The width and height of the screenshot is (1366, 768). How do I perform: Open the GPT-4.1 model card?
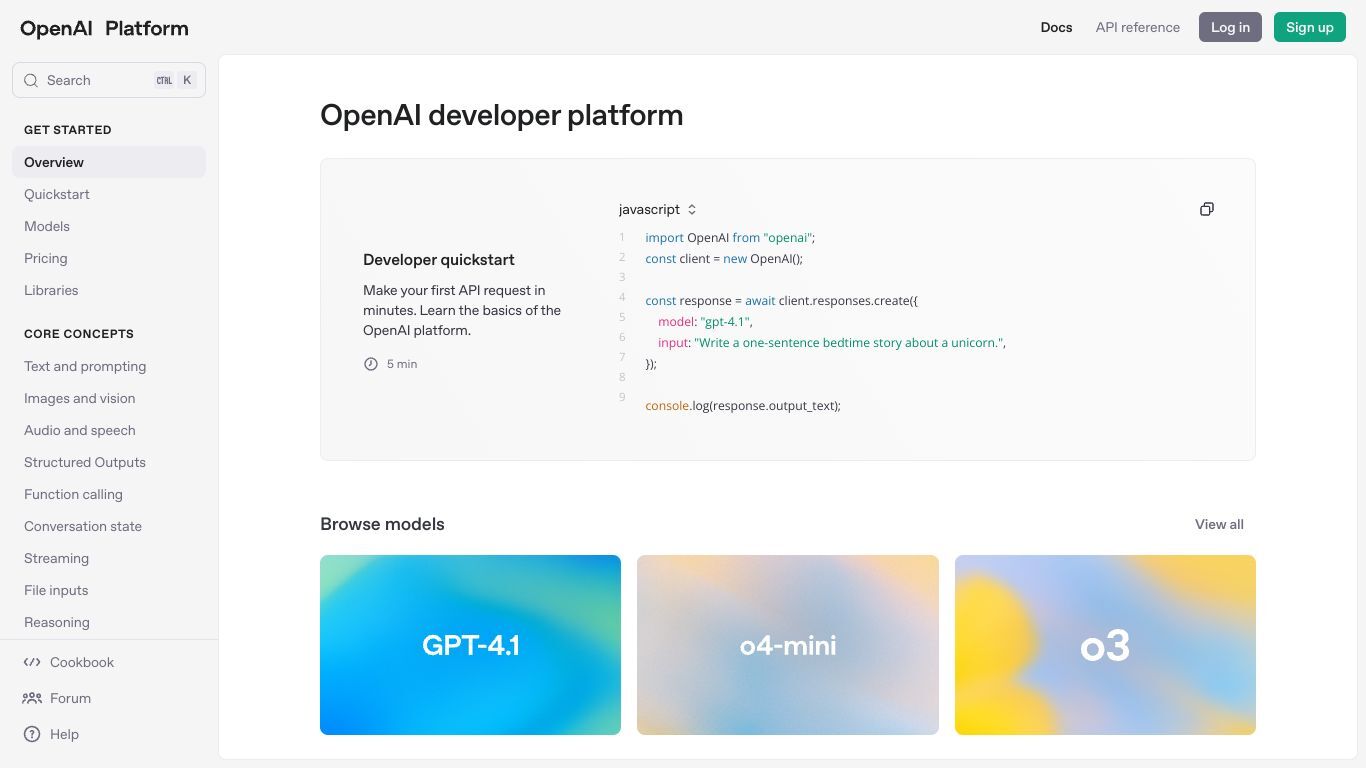pos(470,645)
